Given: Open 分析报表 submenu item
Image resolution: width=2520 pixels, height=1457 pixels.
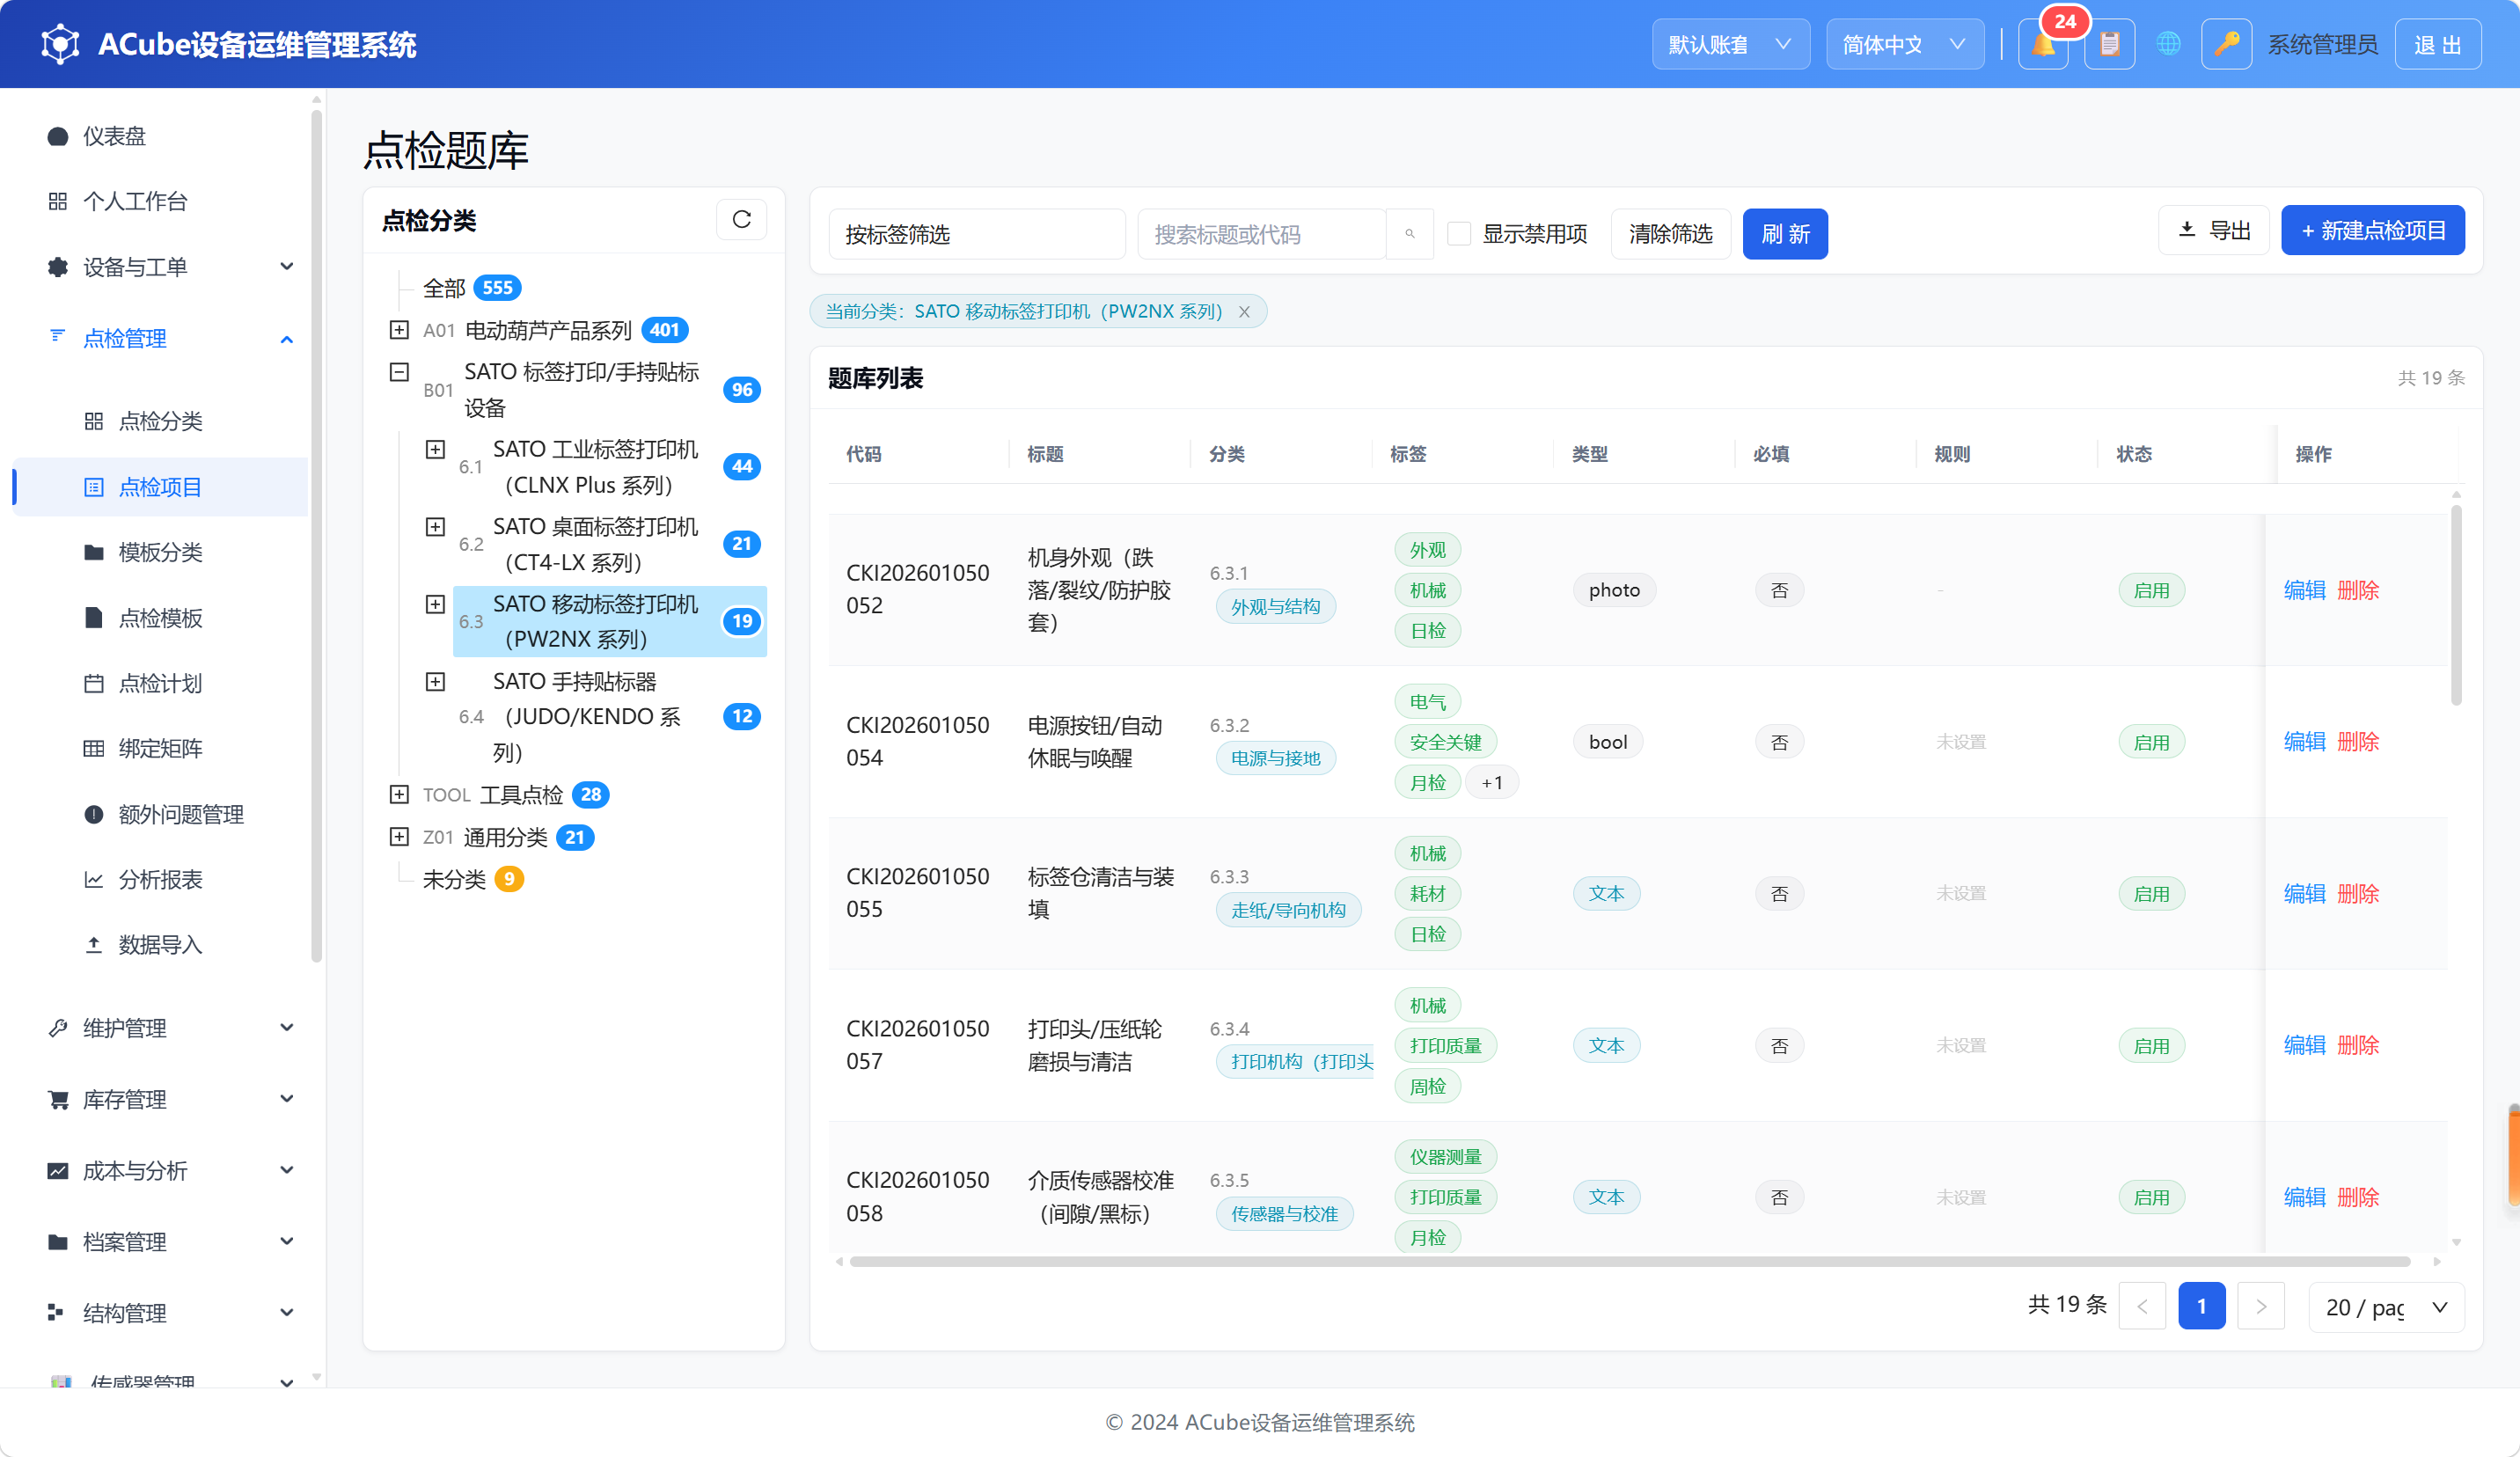Looking at the screenshot, I should [160, 879].
